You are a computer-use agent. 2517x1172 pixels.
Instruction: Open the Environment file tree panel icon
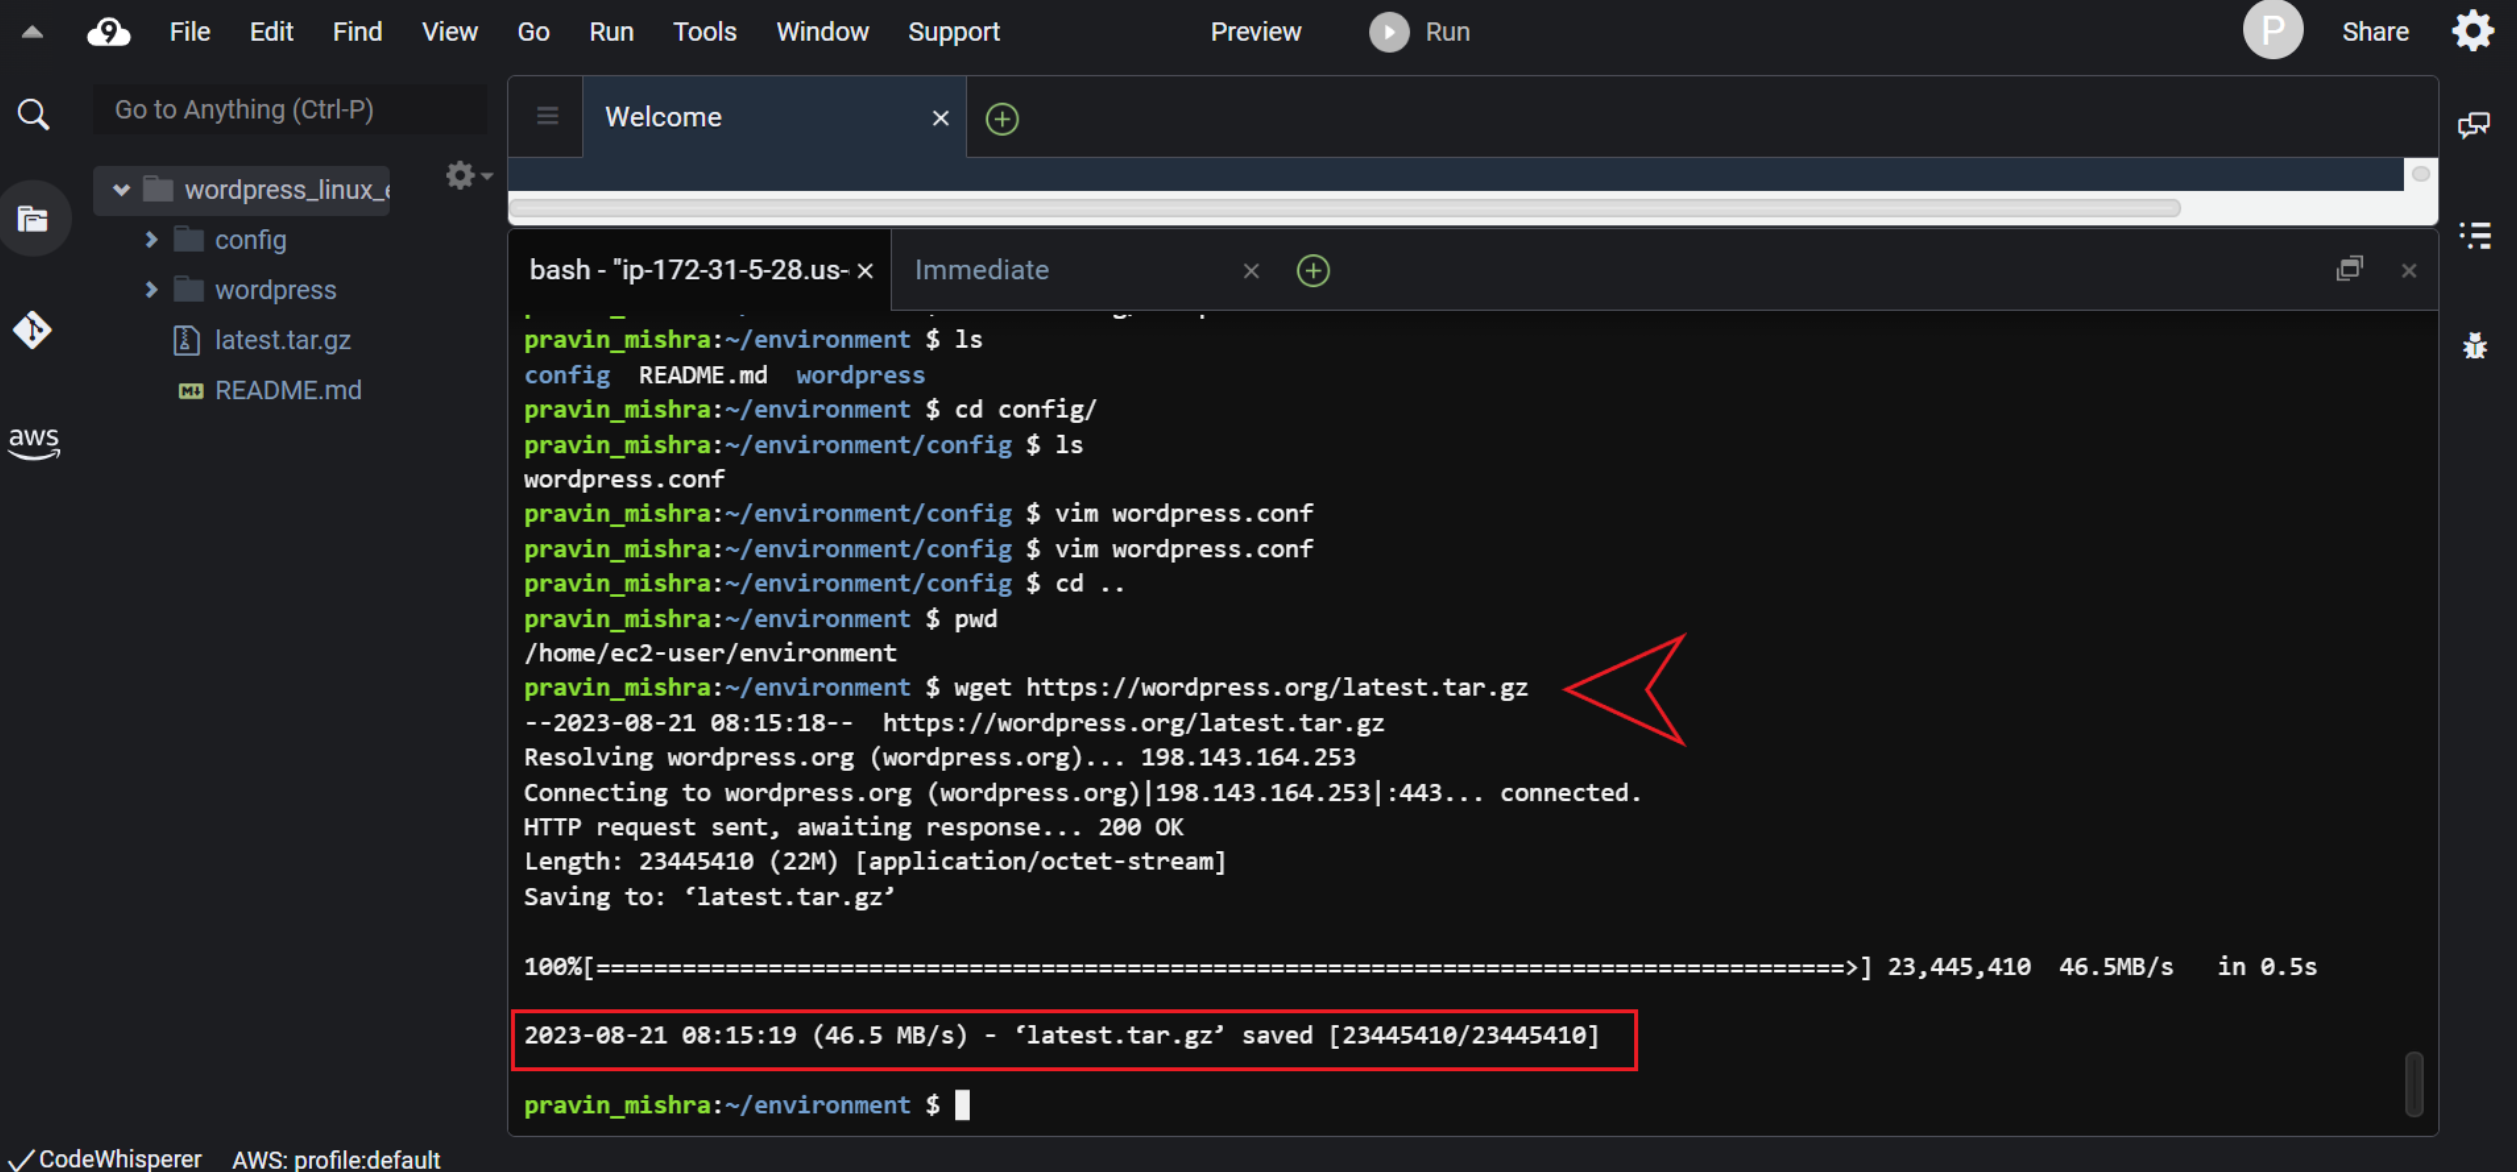(33, 218)
